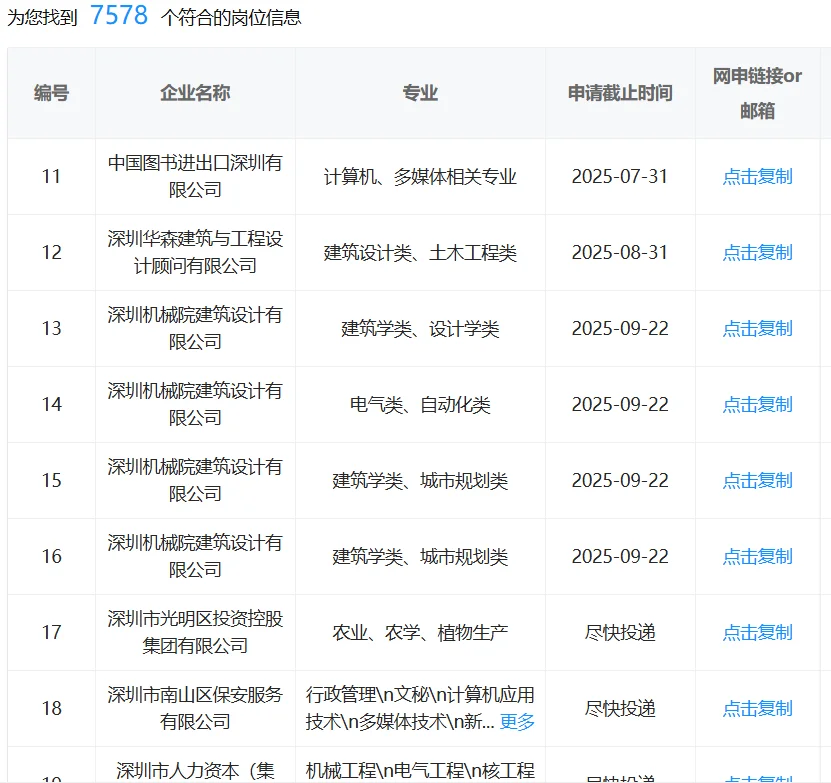Click the 专业 column header
This screenshot has height=783, width=831.
pos(420,93)
